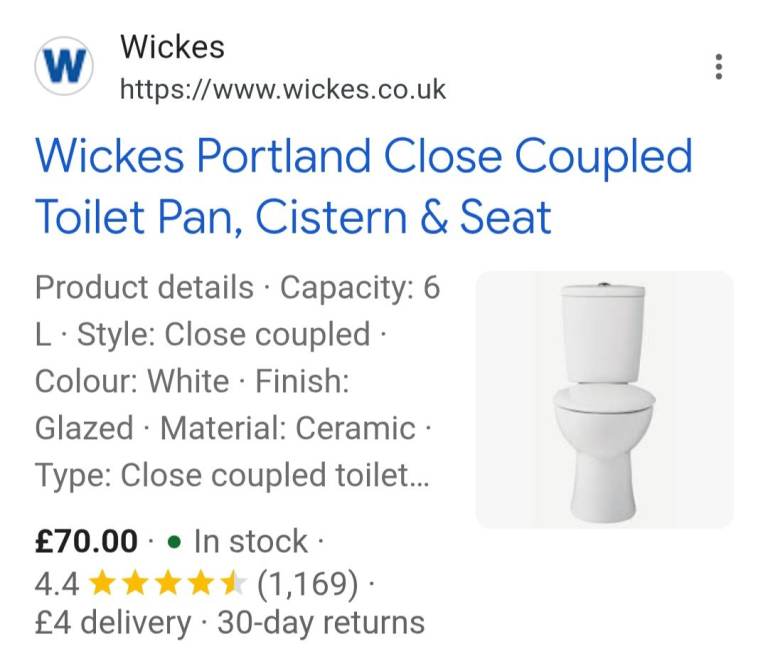The width and height of the screenshot is (768, 671).
Task: Select the Wickes site name
Action: (172, 47)
